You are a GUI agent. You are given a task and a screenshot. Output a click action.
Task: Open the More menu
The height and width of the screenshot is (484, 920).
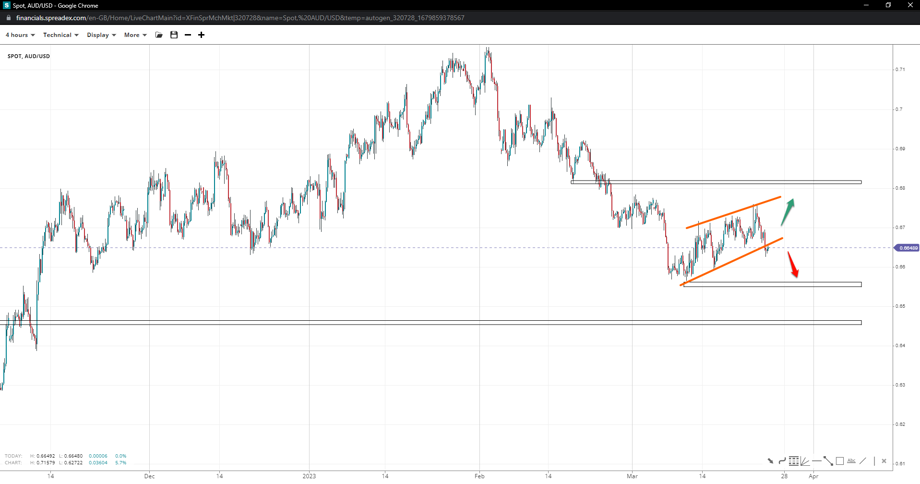point(135,35)
